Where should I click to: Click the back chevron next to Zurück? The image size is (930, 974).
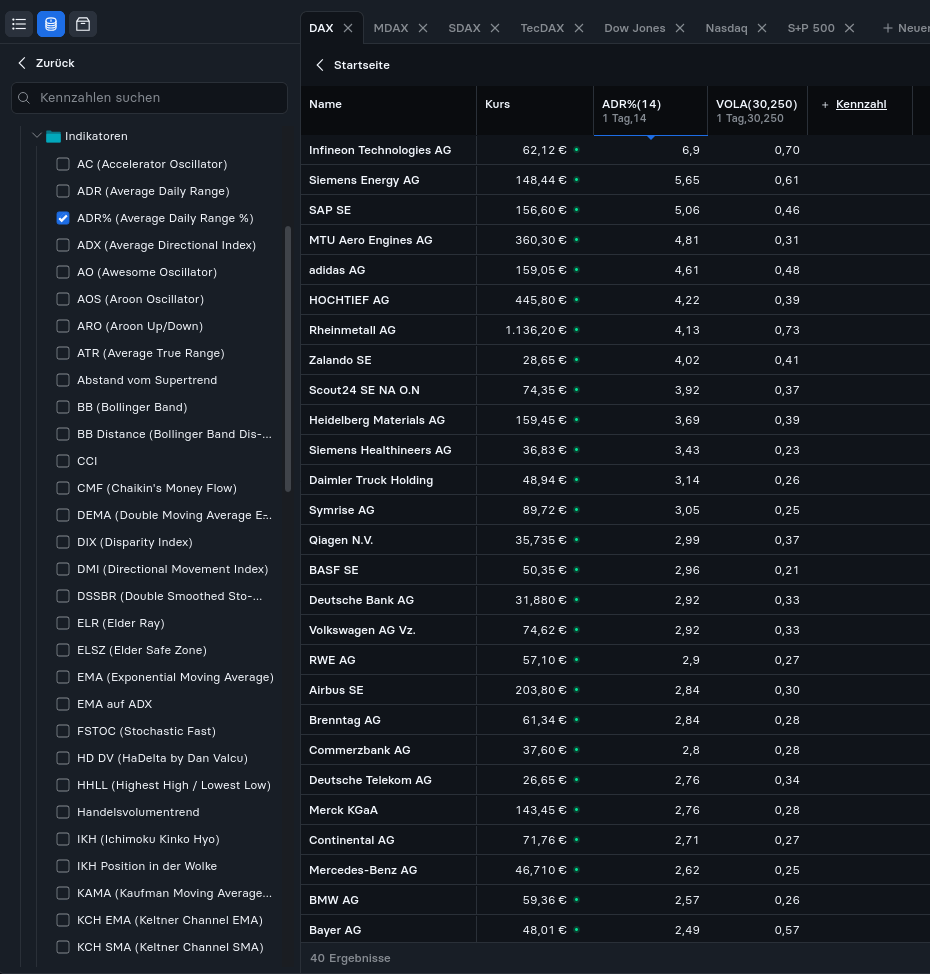[22, 63]
